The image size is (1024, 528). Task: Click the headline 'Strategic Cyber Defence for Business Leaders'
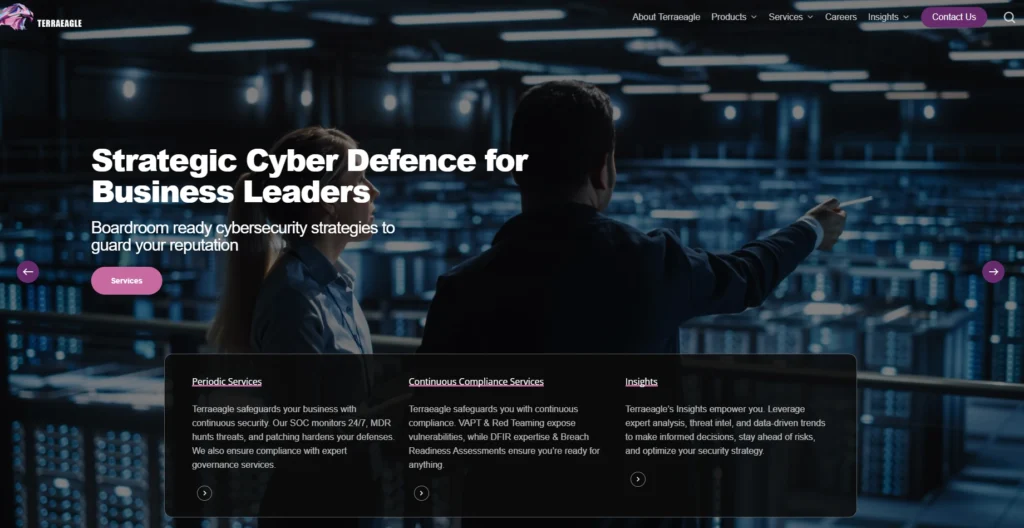pos(310,176)
